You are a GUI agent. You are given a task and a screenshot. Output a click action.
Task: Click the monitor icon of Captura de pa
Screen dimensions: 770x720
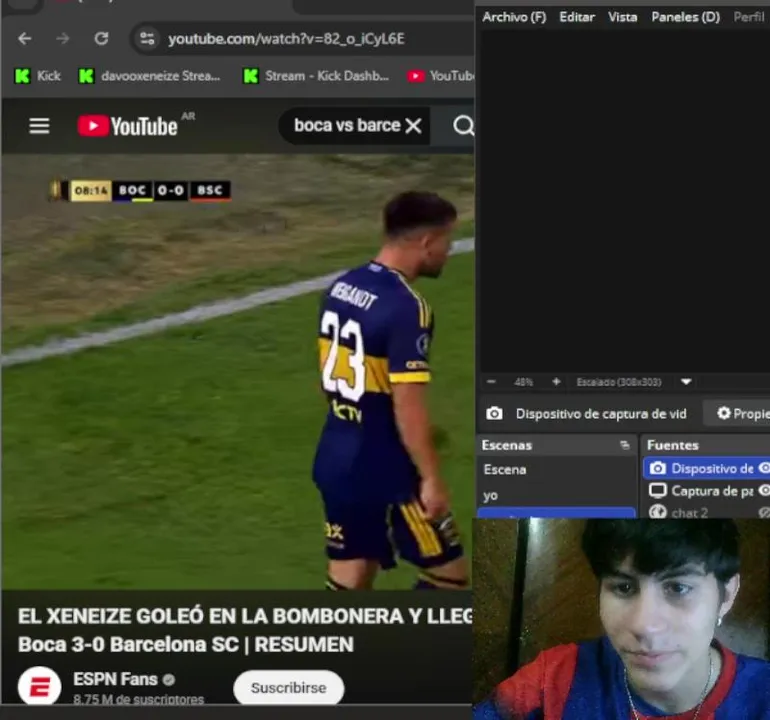pos(658,490)
